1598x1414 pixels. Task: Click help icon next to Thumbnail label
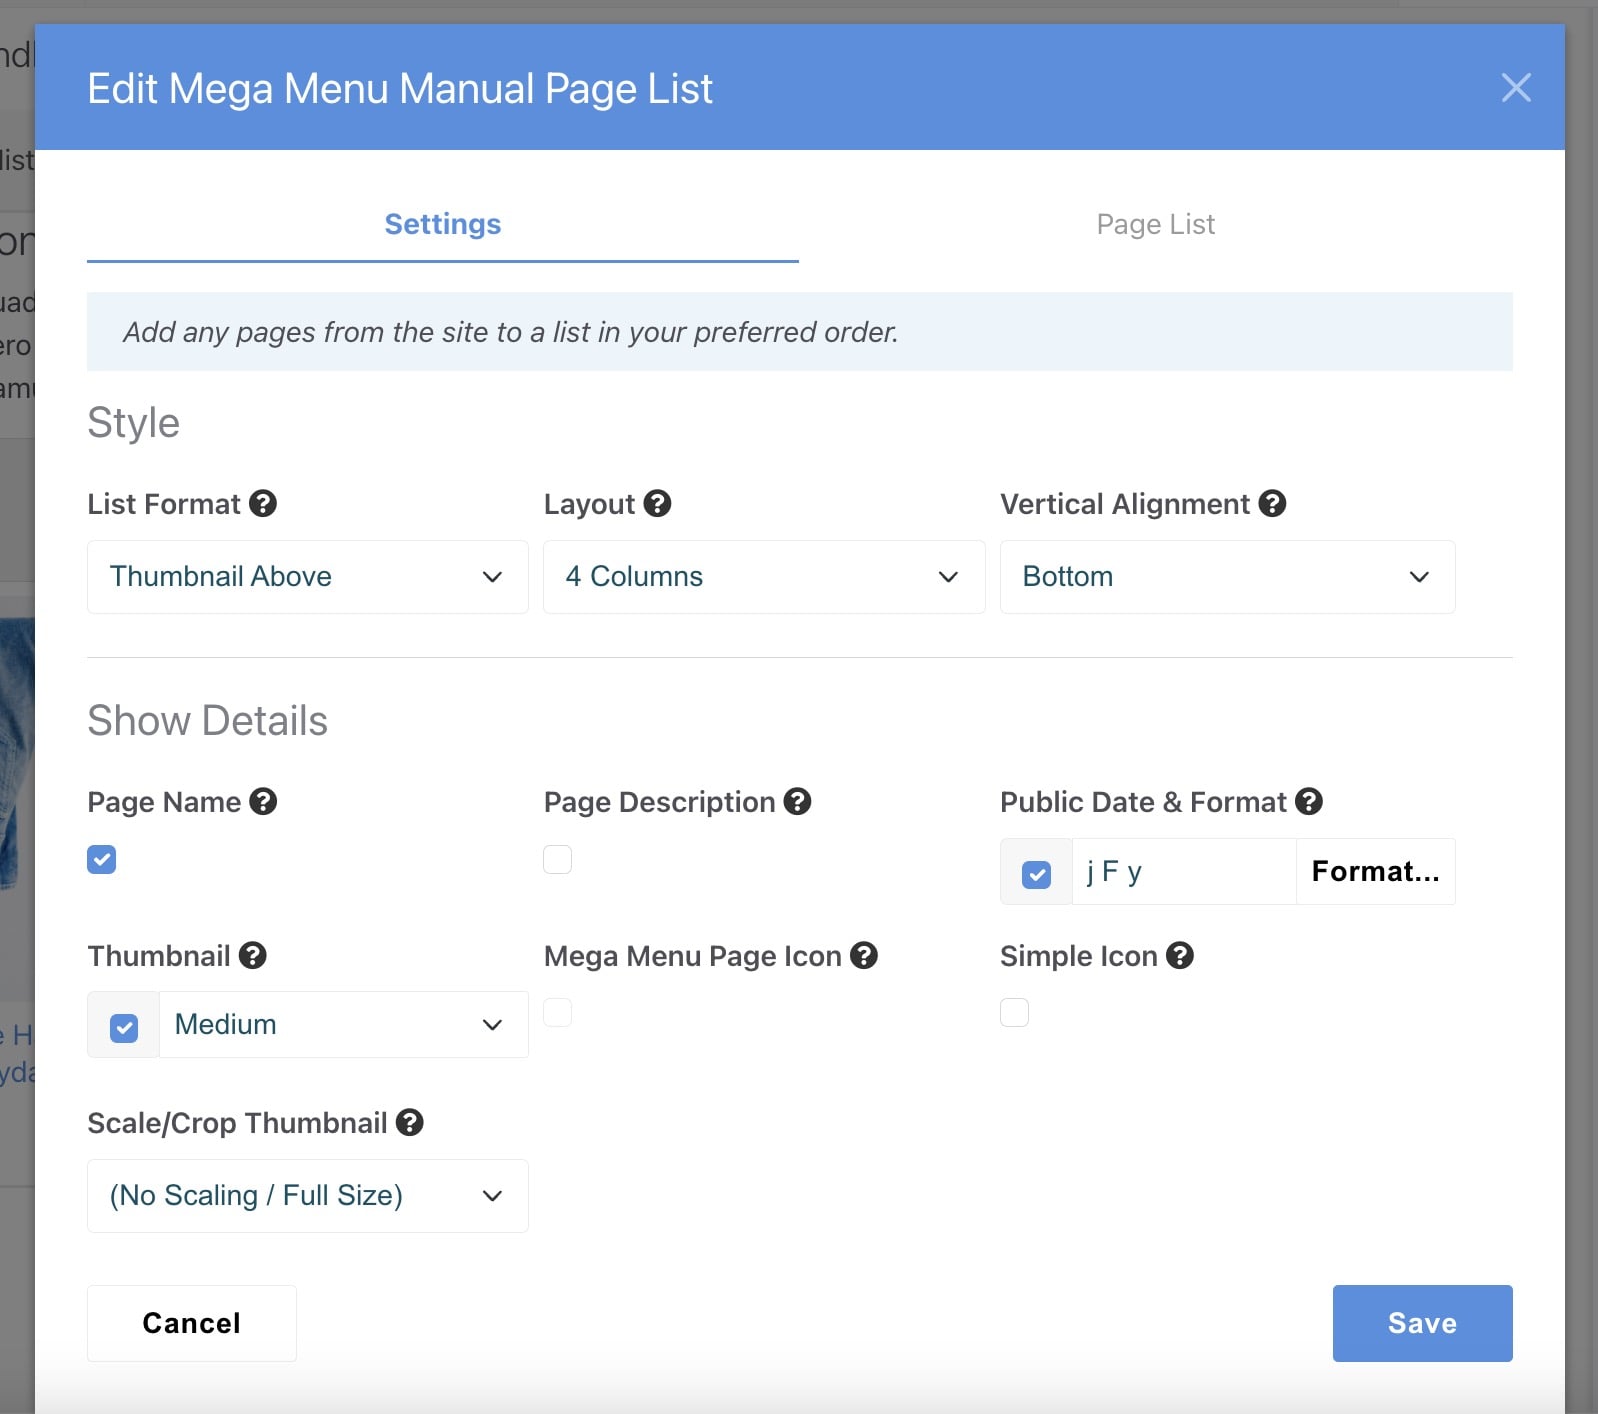[253, 955]
